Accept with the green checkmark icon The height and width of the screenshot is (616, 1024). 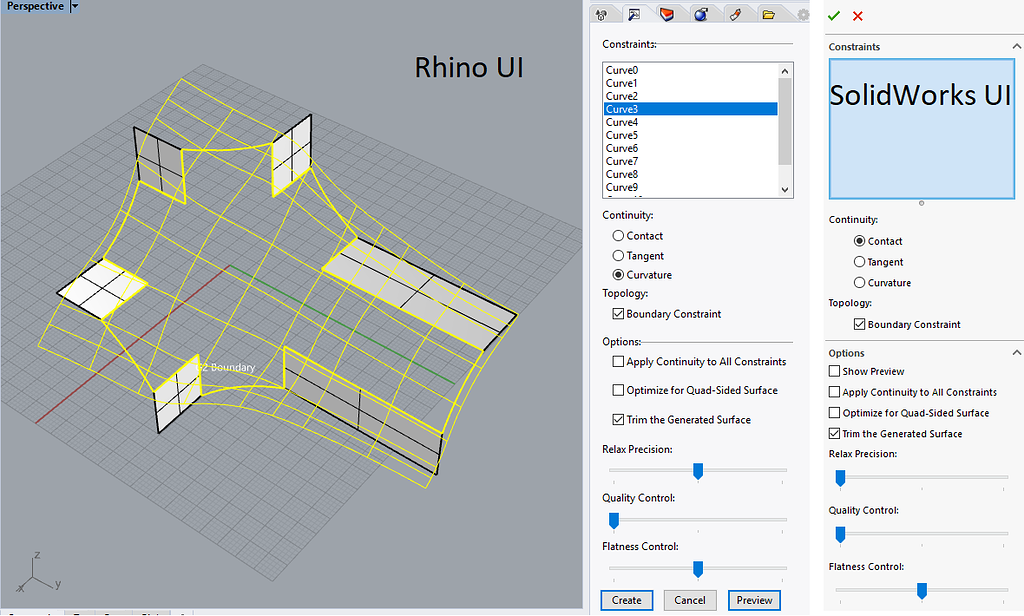click(x=834, y=16)
